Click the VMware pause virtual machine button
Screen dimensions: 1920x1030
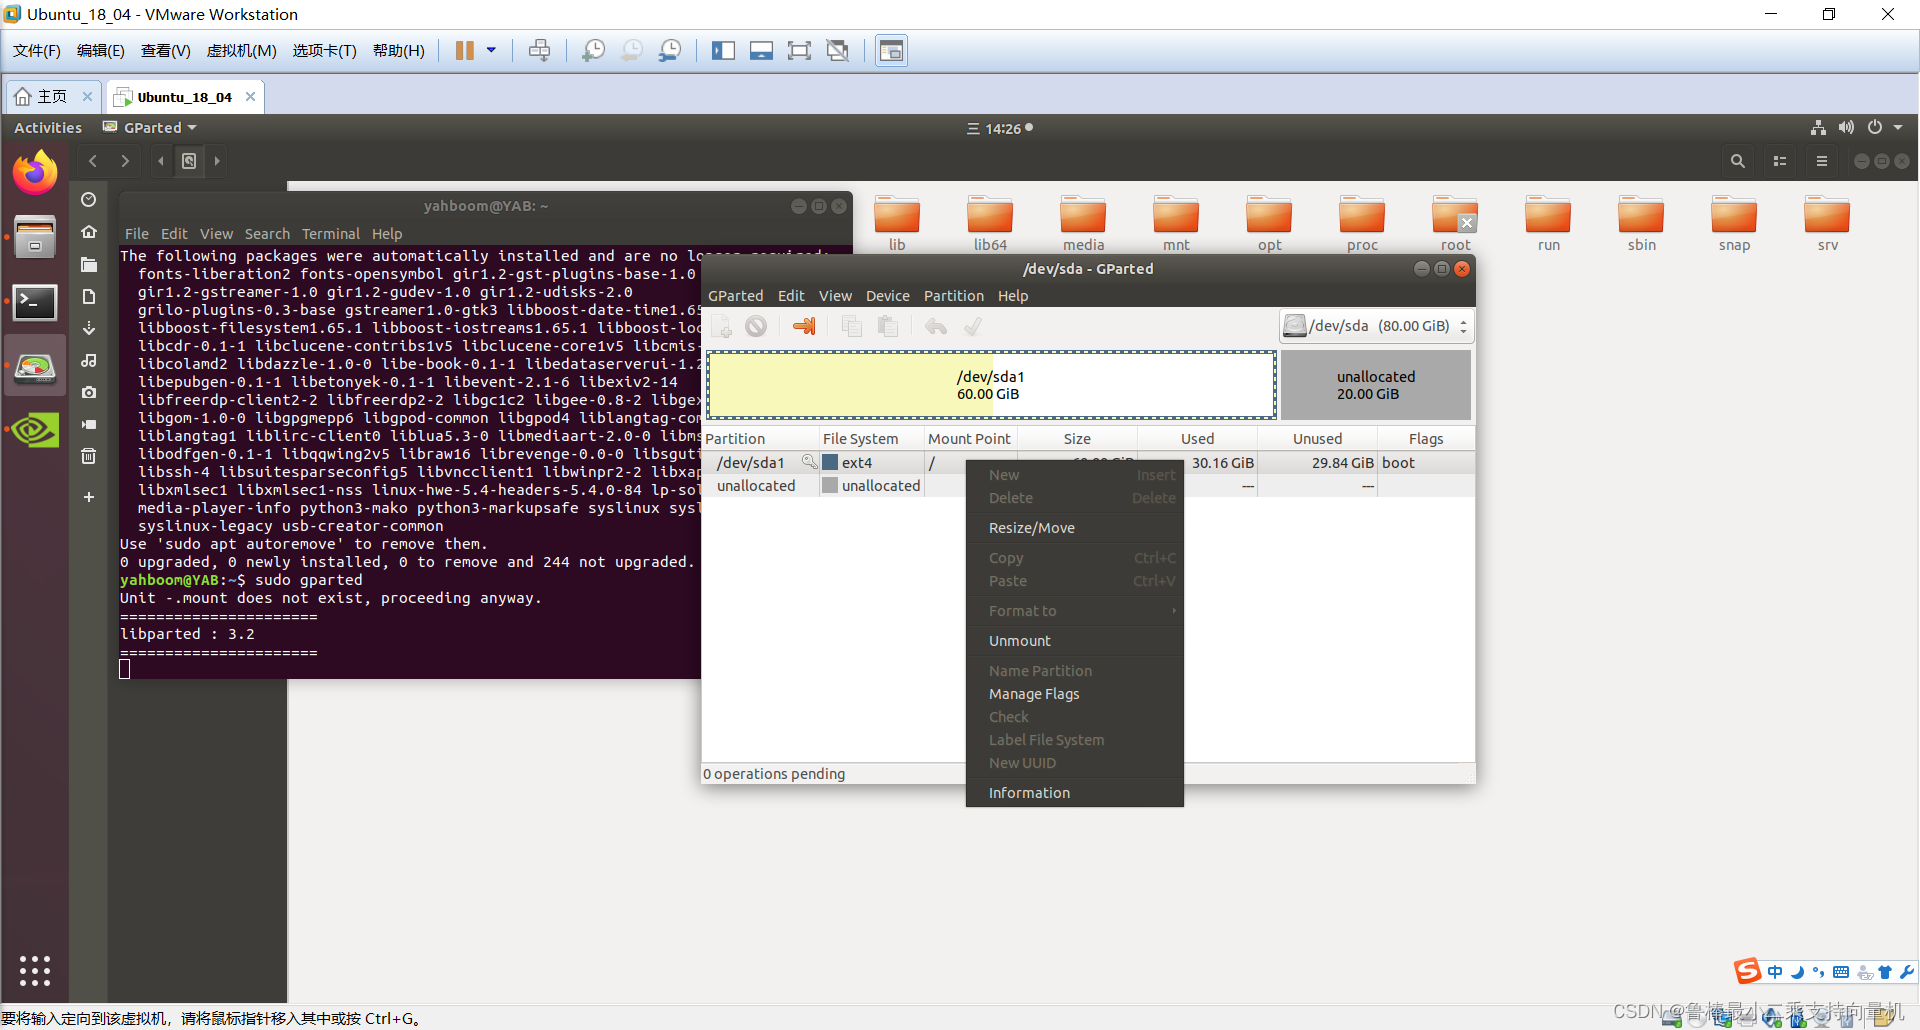click(464, 51)
